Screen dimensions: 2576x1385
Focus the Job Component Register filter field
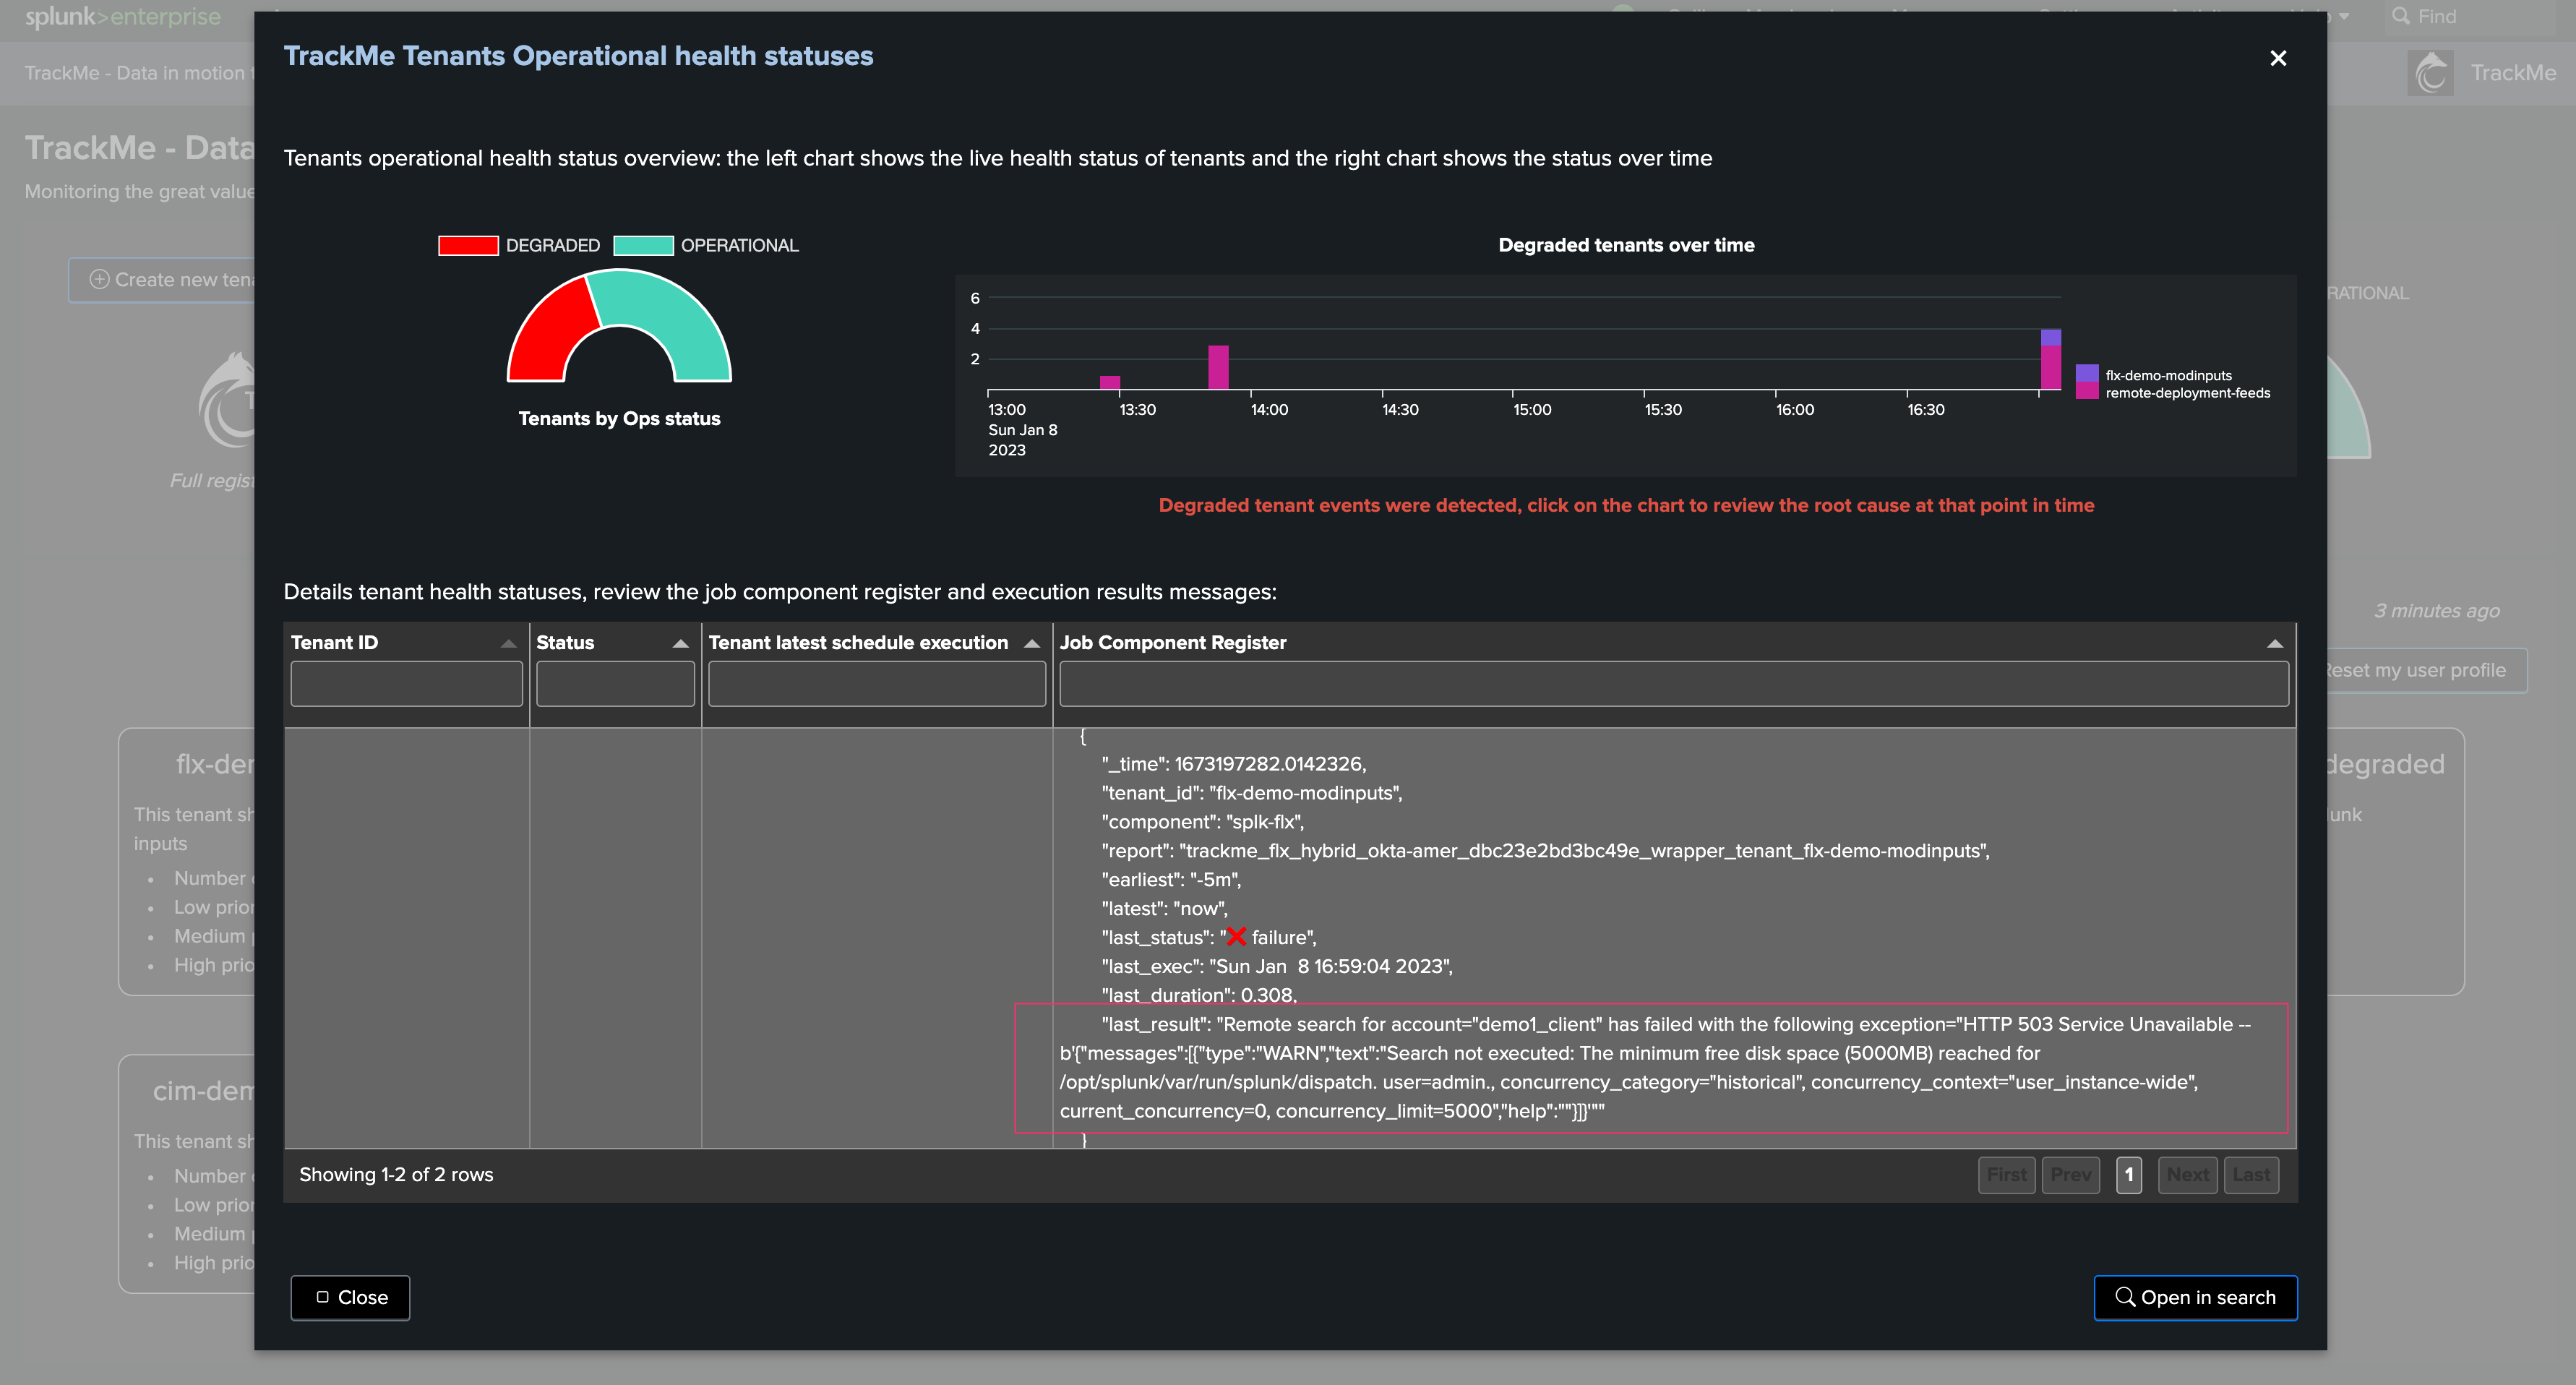point(1673,684)
